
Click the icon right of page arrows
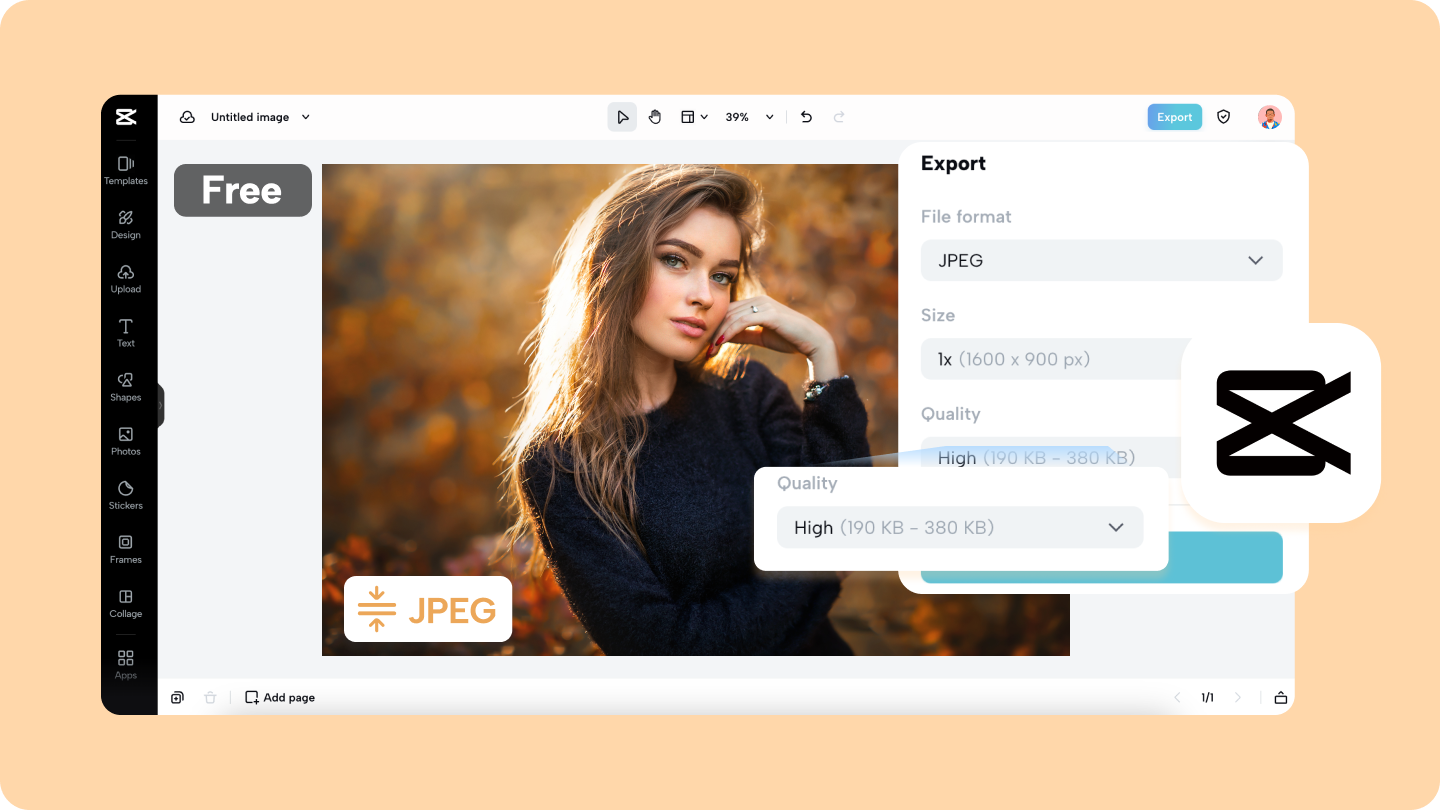click(1280, 697)
